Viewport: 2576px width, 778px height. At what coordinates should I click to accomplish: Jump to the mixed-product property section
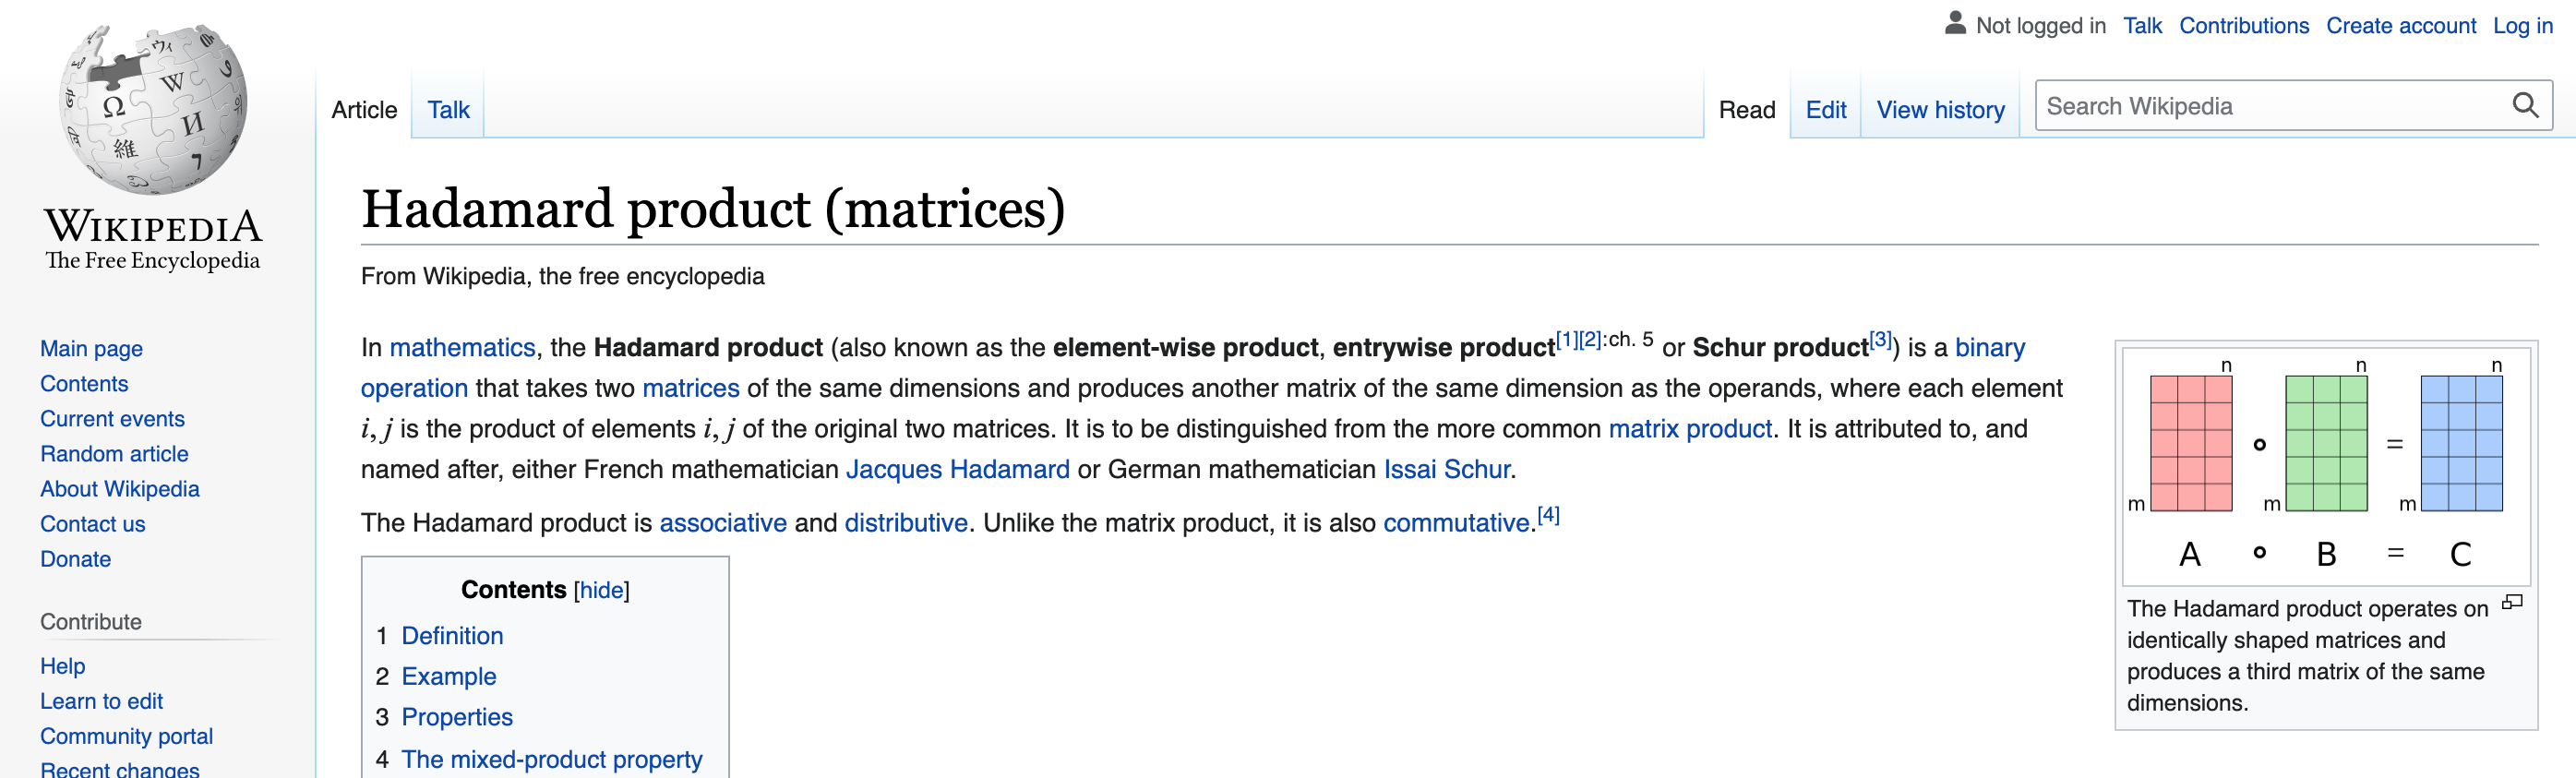click(x=551, y=759)
